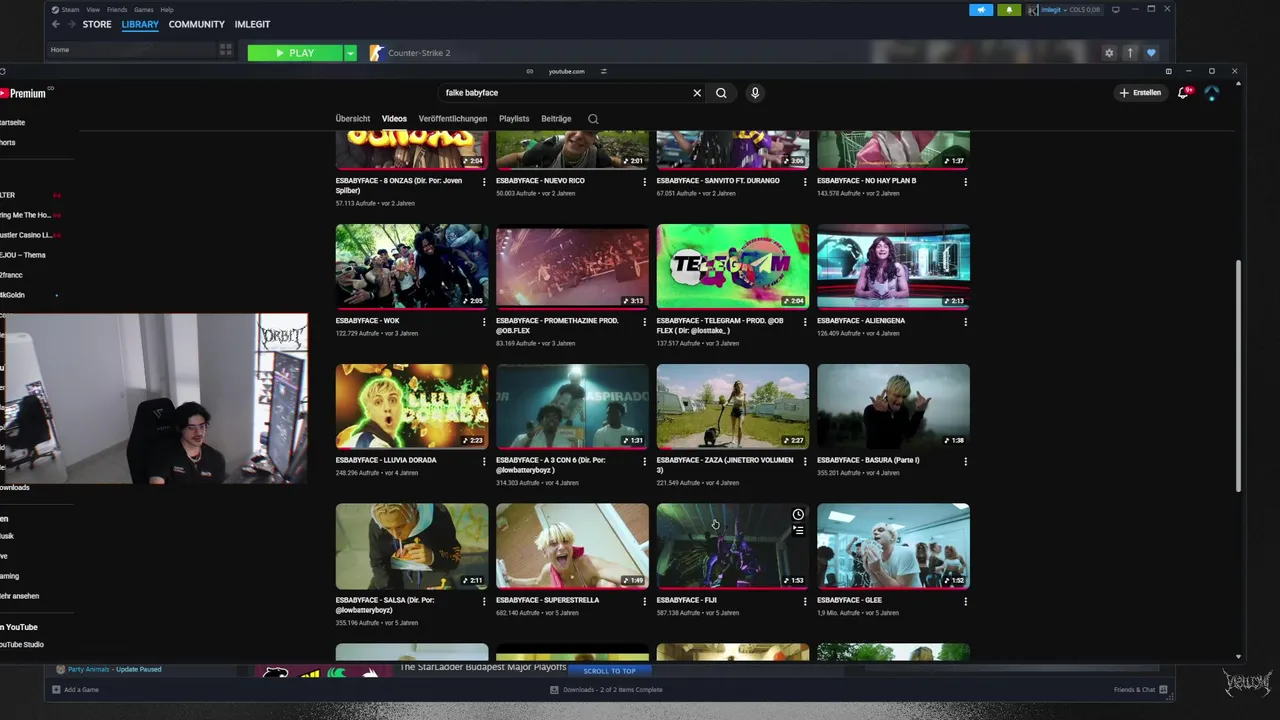Open the TELEGRAM video thumbnail
The width and height of the screenshot is (1280, 720).
click(733, 266)
